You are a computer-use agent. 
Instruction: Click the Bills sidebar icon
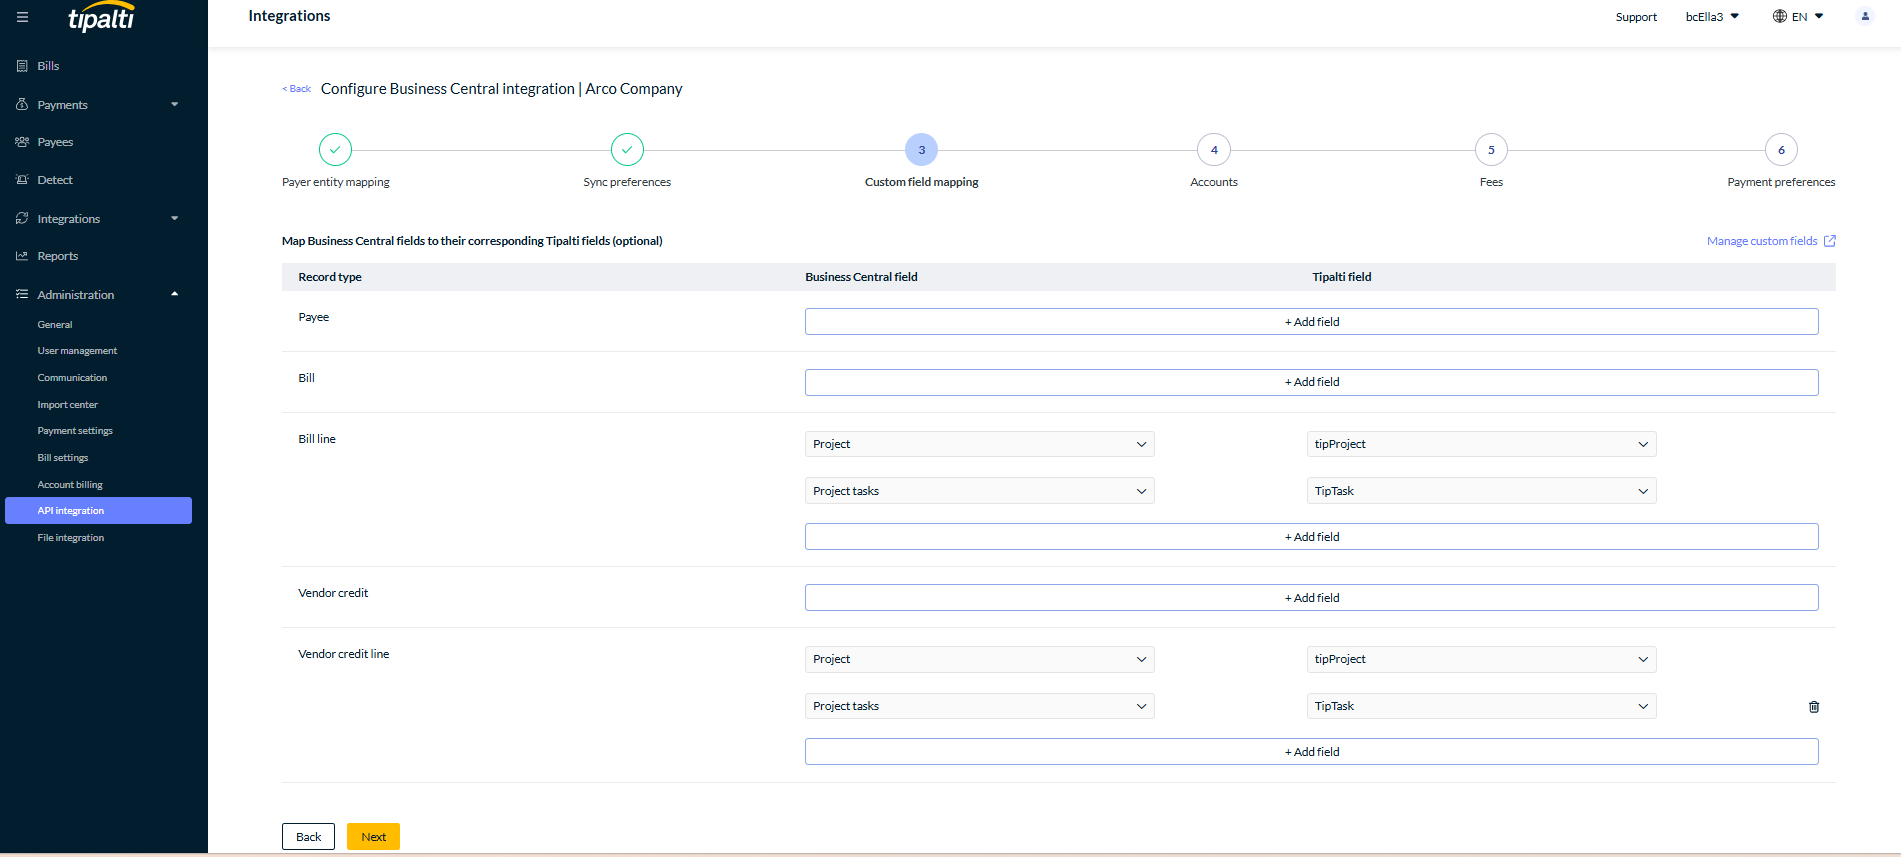[x=22, y=66]
